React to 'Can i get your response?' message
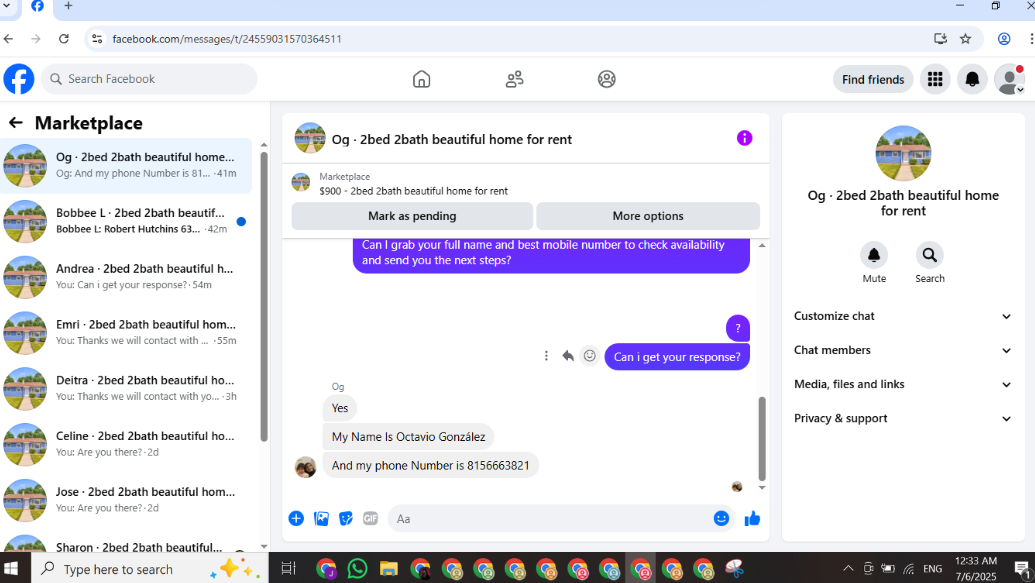 pos(589,356)
